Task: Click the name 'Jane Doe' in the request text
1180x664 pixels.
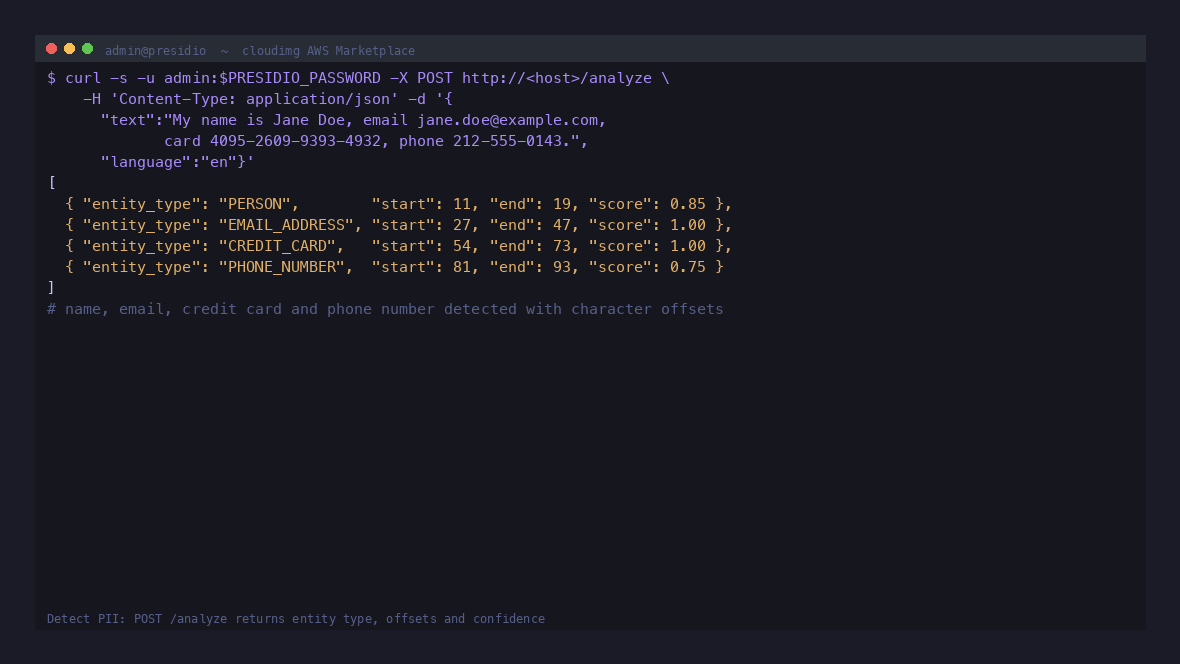Action: point(309,120)
